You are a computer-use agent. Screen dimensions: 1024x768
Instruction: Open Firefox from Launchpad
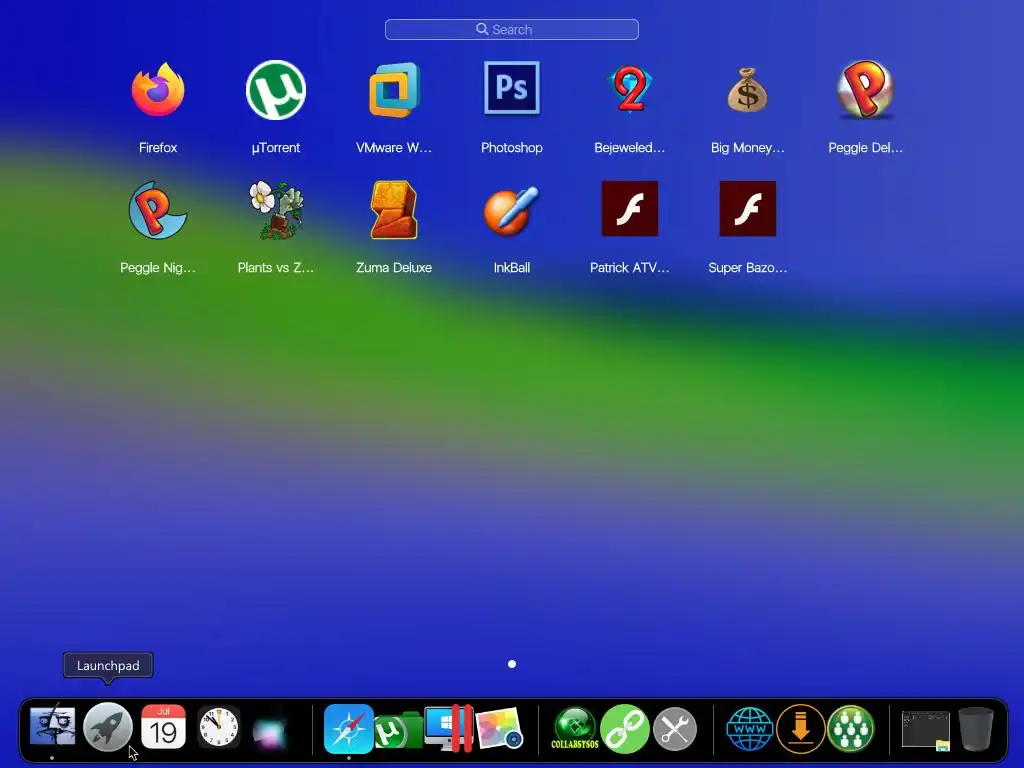click(158, 89)
